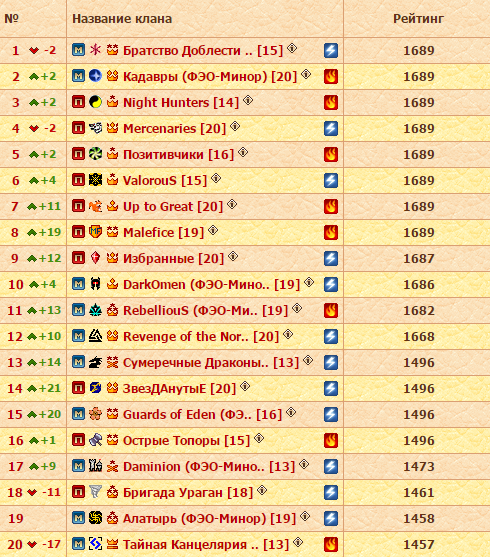The height and width of the screenshot is (557, 490).
Task: Click the red gem emblem of Избранные
Action: (x=95, y=258)
